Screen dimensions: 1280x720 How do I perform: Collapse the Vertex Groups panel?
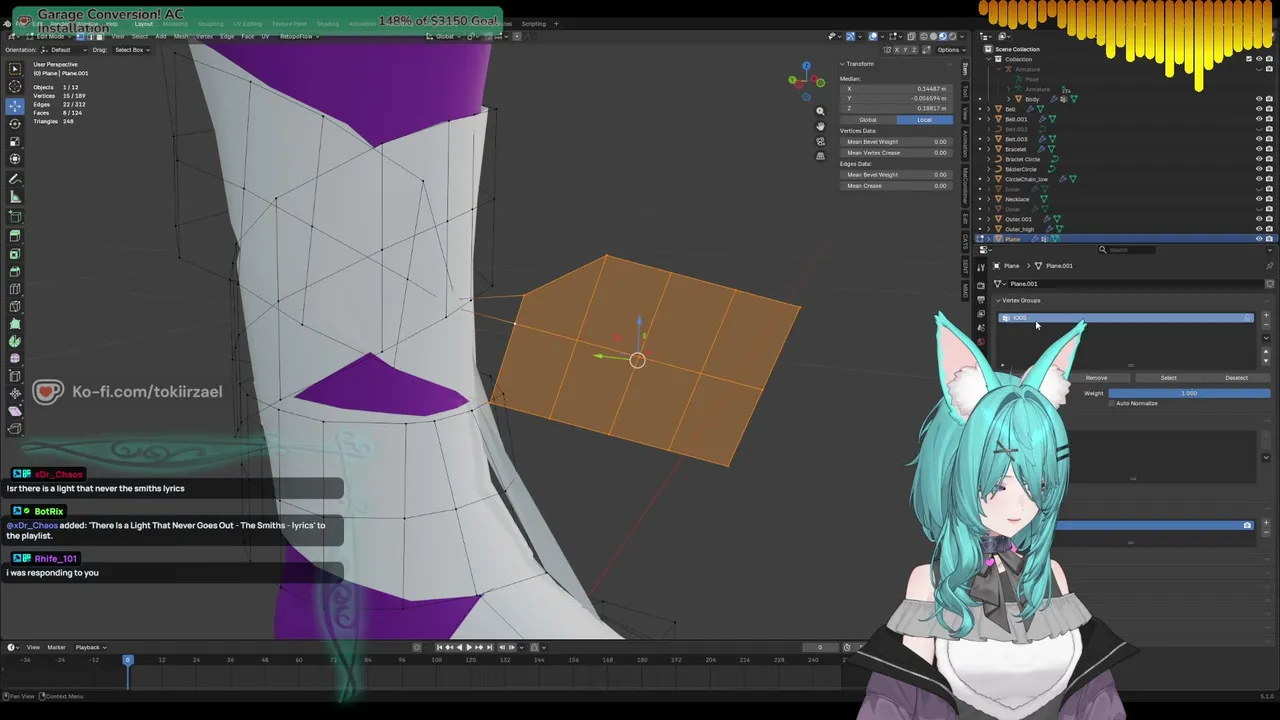pos(998,300)
